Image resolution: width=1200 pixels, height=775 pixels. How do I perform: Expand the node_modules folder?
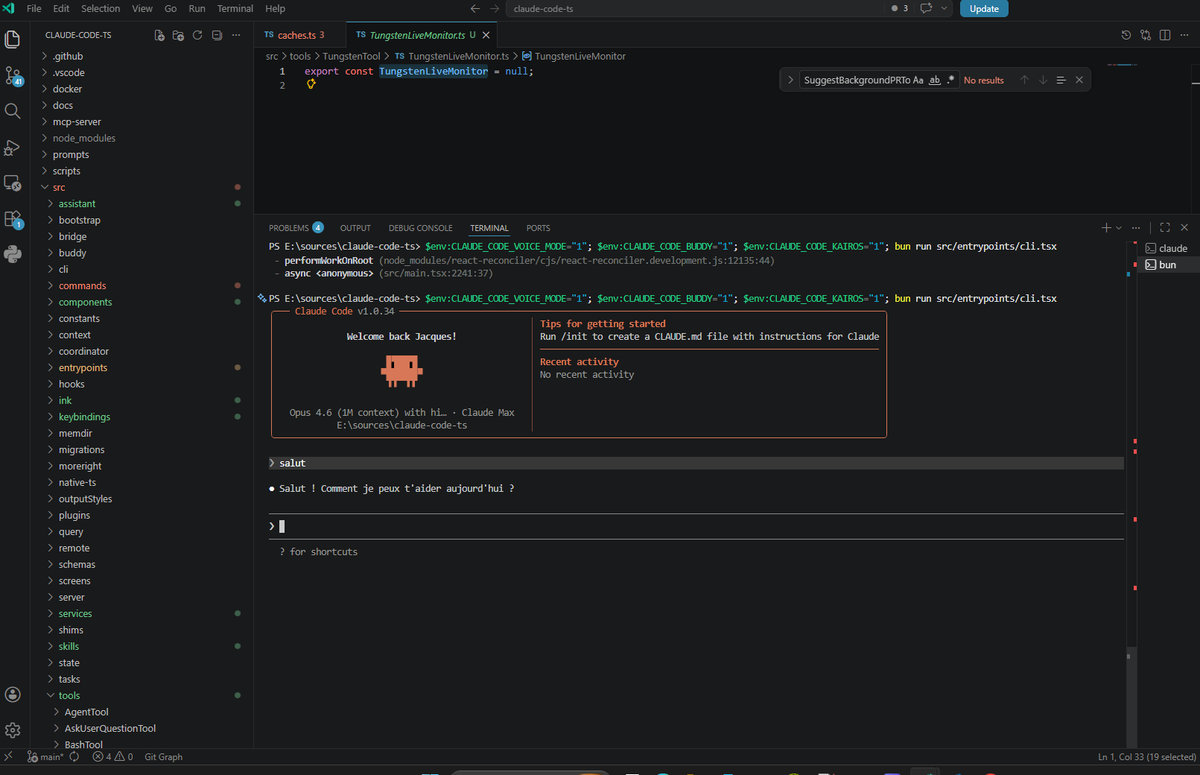[x=84, y=138]
